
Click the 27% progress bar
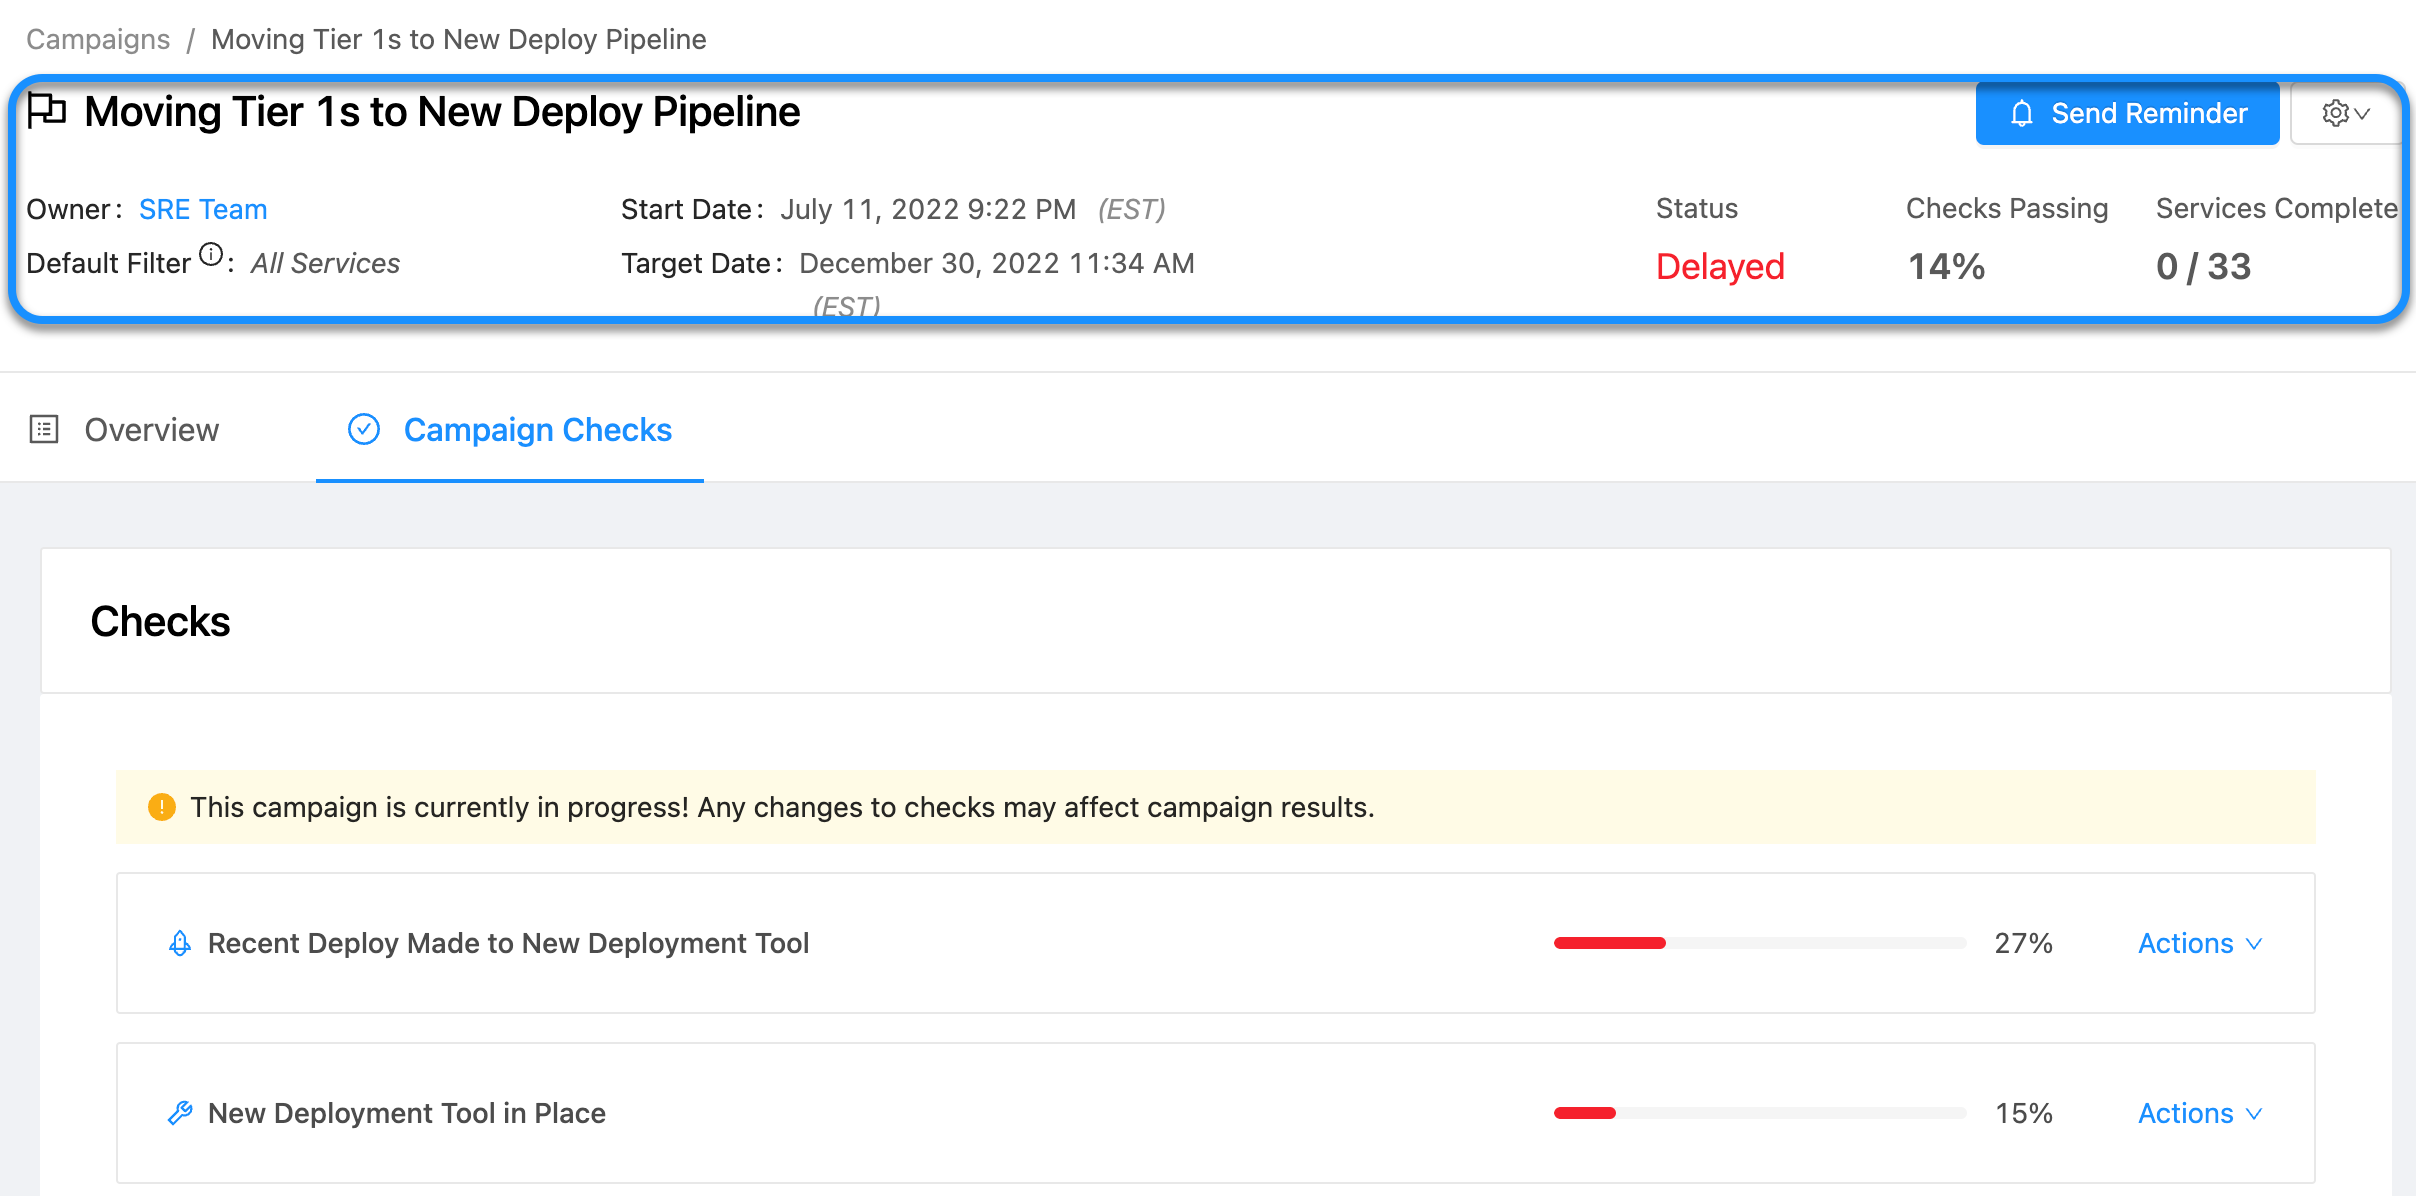pos(1758,943)
